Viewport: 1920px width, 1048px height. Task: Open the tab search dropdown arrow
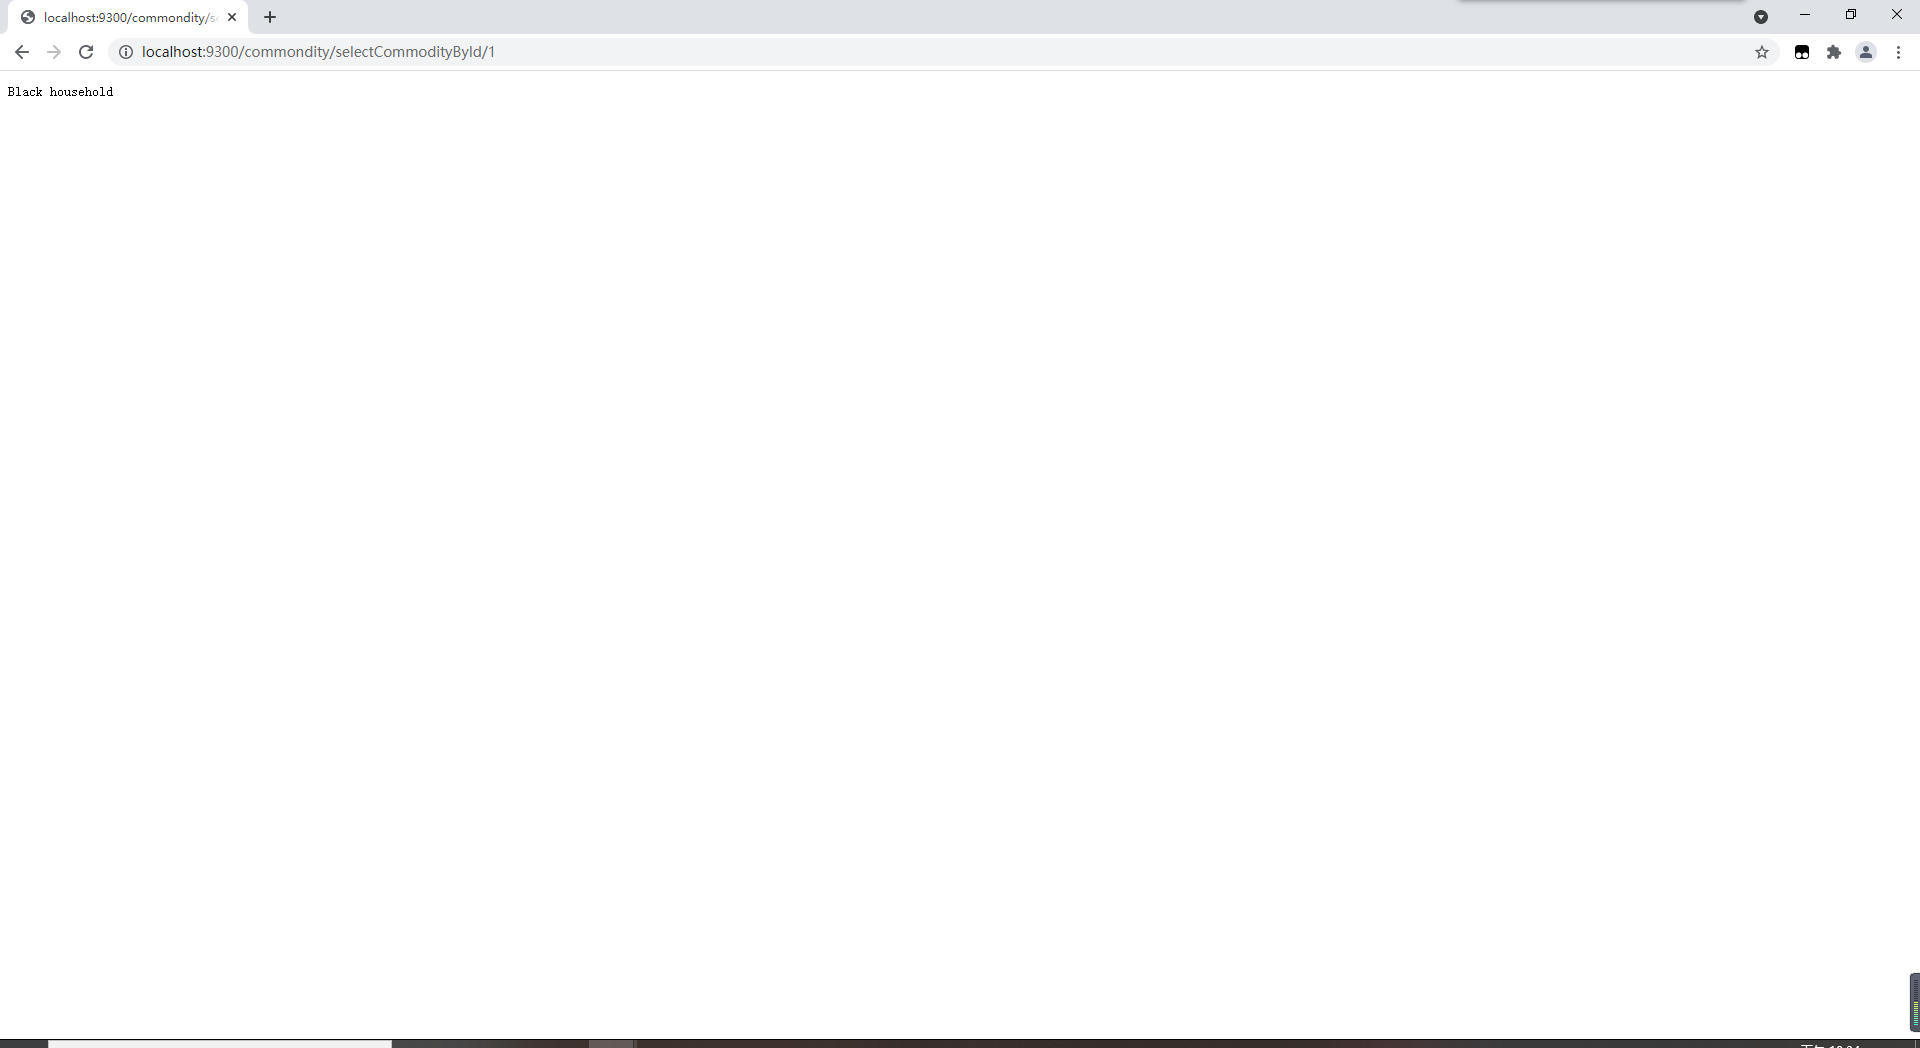[x=1761, y=17]
